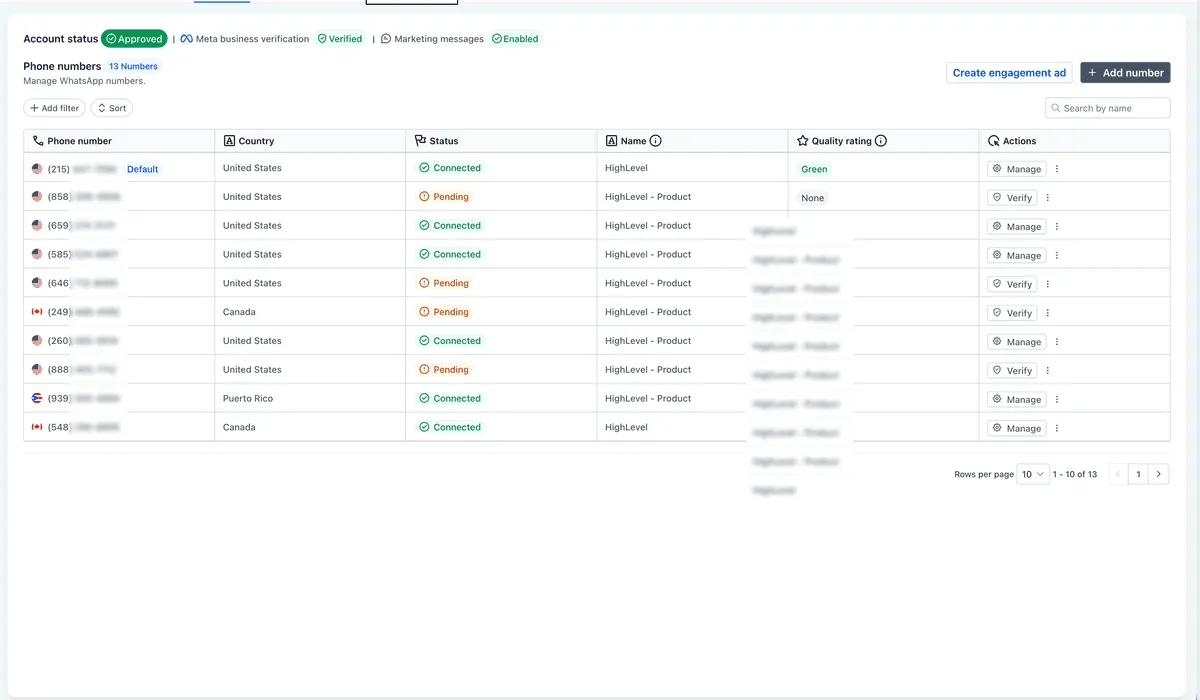Manage the (548) Canada number
Screen dimensions: 1200x700
tap(1017, 428)
